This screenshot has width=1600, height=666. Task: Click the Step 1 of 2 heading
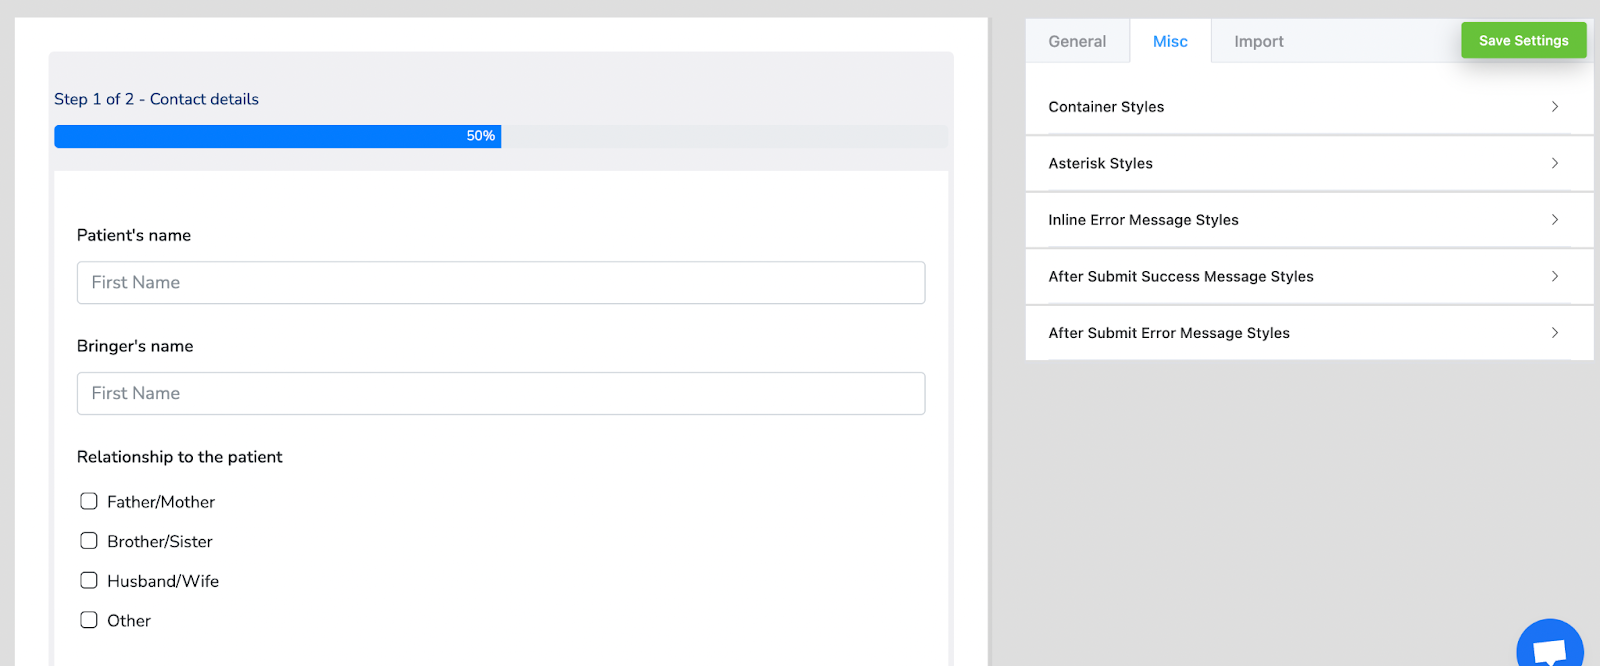(156, 99)
